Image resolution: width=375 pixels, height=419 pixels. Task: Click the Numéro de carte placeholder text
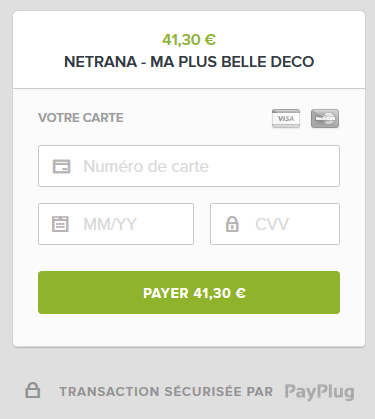[x=146, y=166]
